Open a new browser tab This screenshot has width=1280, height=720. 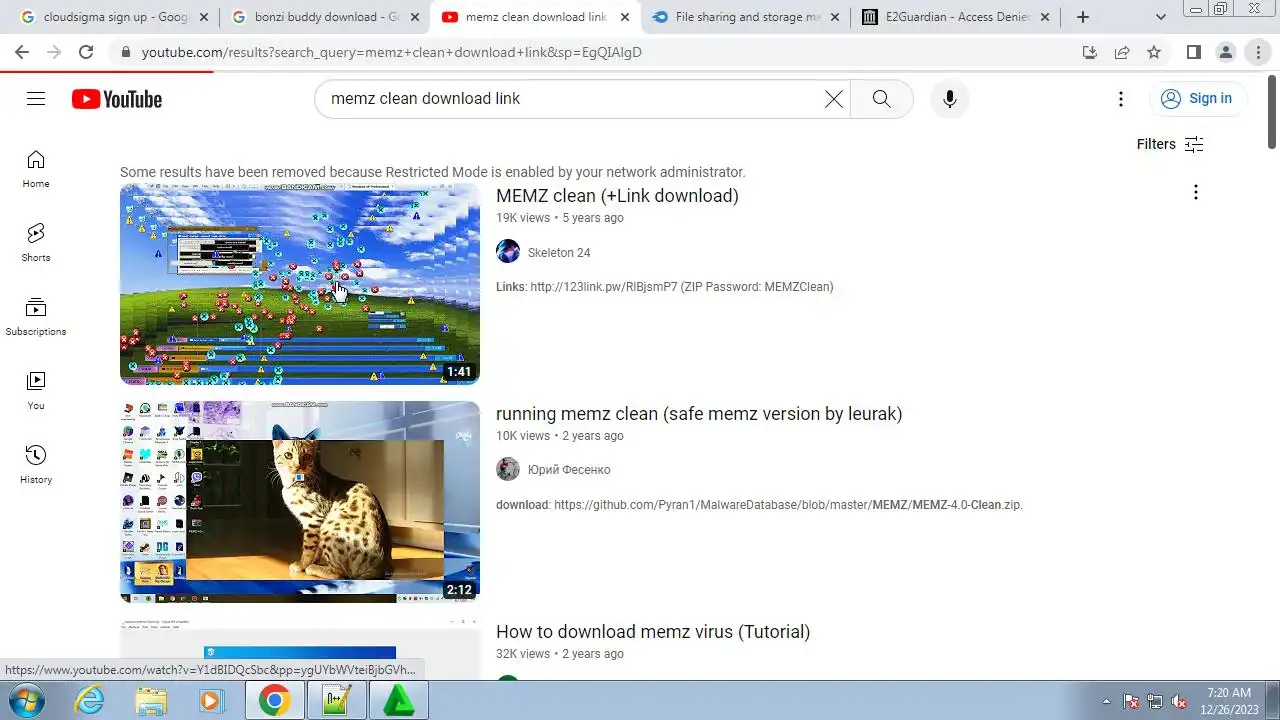tap(1083, 17)
